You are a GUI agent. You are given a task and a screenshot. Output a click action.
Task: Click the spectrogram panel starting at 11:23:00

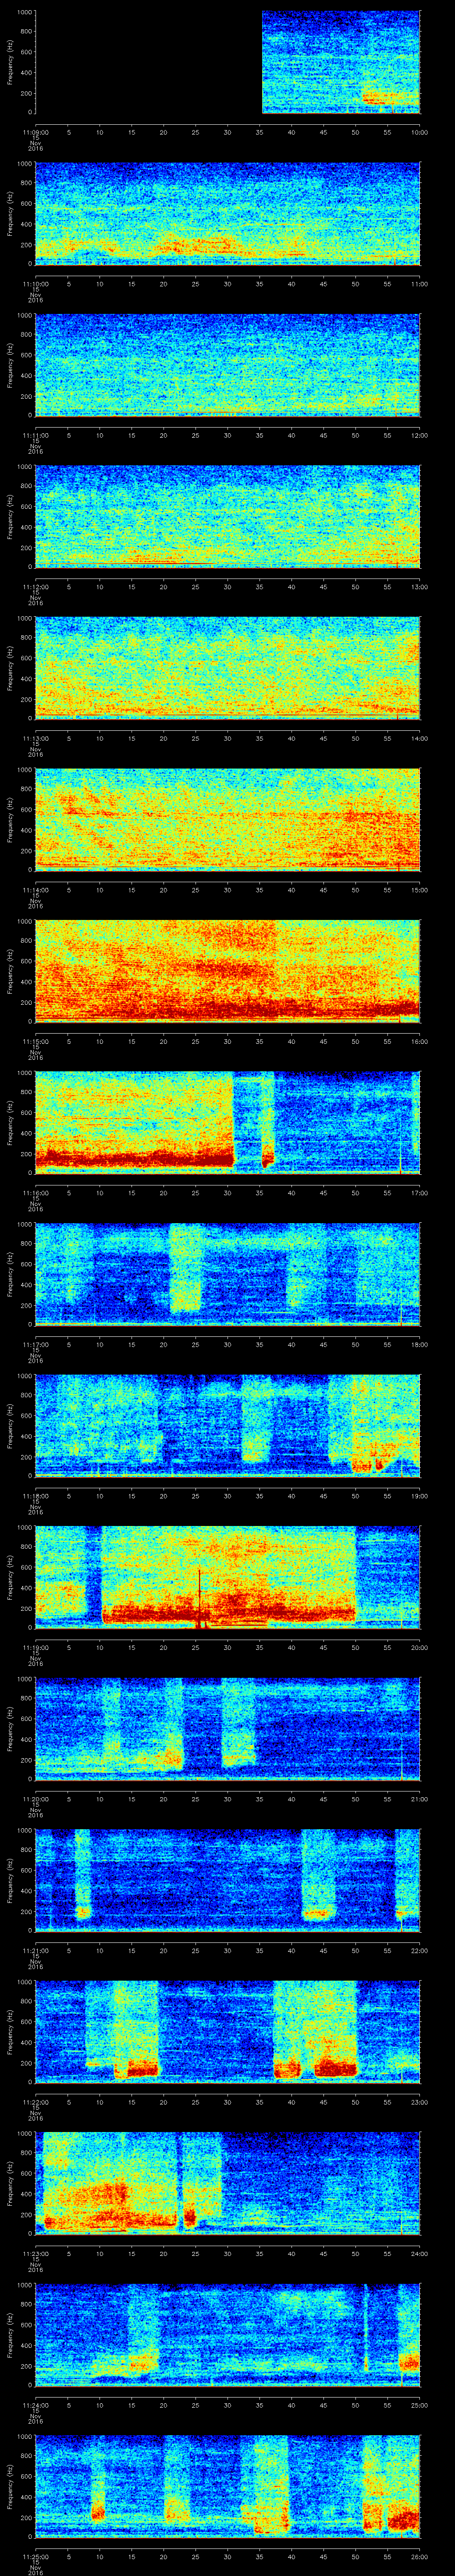coord(227,2183)
